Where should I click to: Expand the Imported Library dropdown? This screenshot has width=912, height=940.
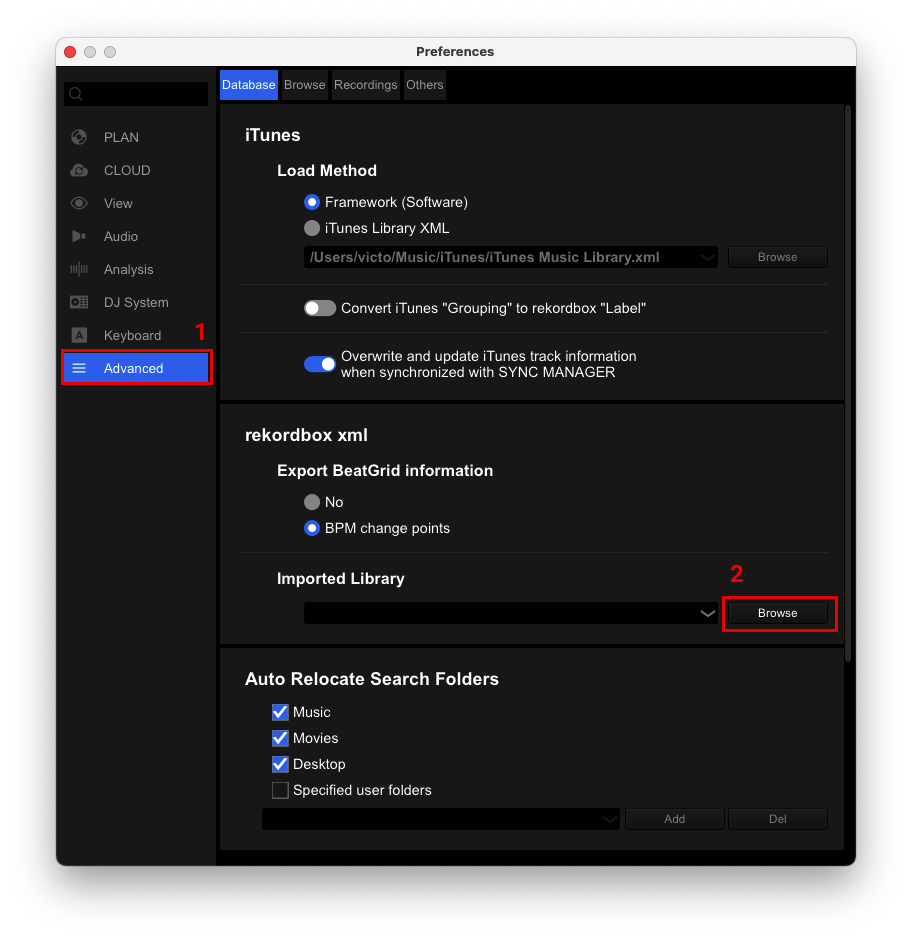708,613
